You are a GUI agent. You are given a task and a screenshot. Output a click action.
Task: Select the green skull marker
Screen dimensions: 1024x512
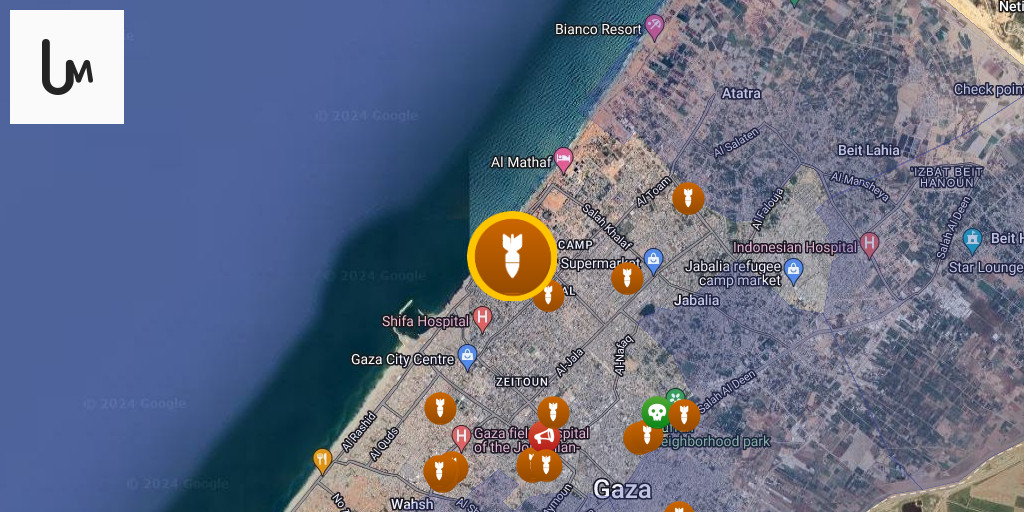tap(656, 413)
